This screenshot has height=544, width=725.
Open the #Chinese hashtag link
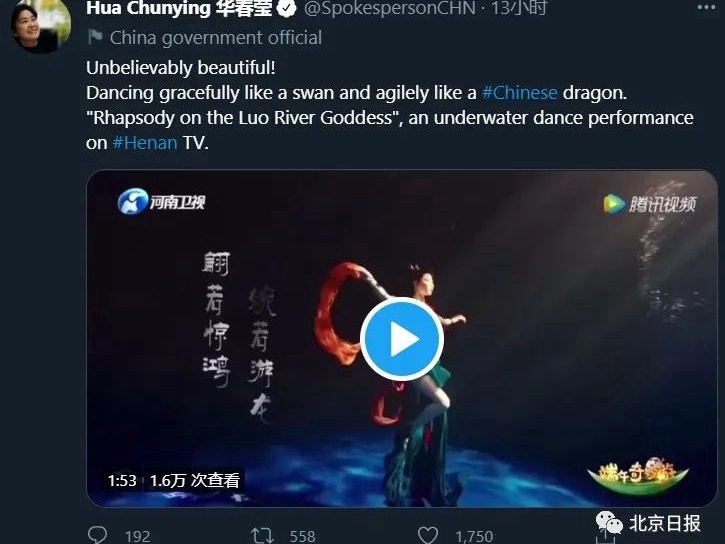tap(519, 93)
